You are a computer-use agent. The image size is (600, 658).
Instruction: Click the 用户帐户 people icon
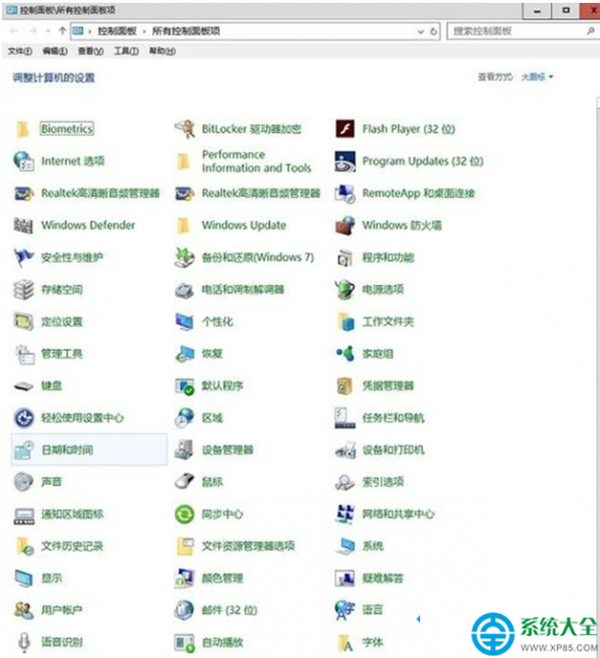pos(23,610)
